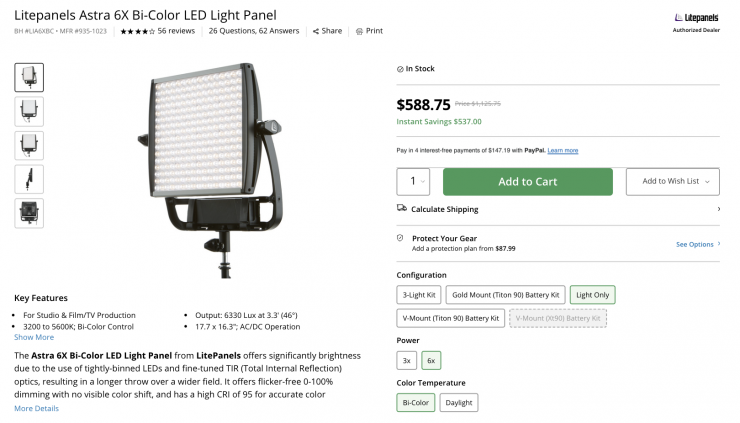
Task: Click the Print icon
Action: pyautogui.click(x=360, y=31)
